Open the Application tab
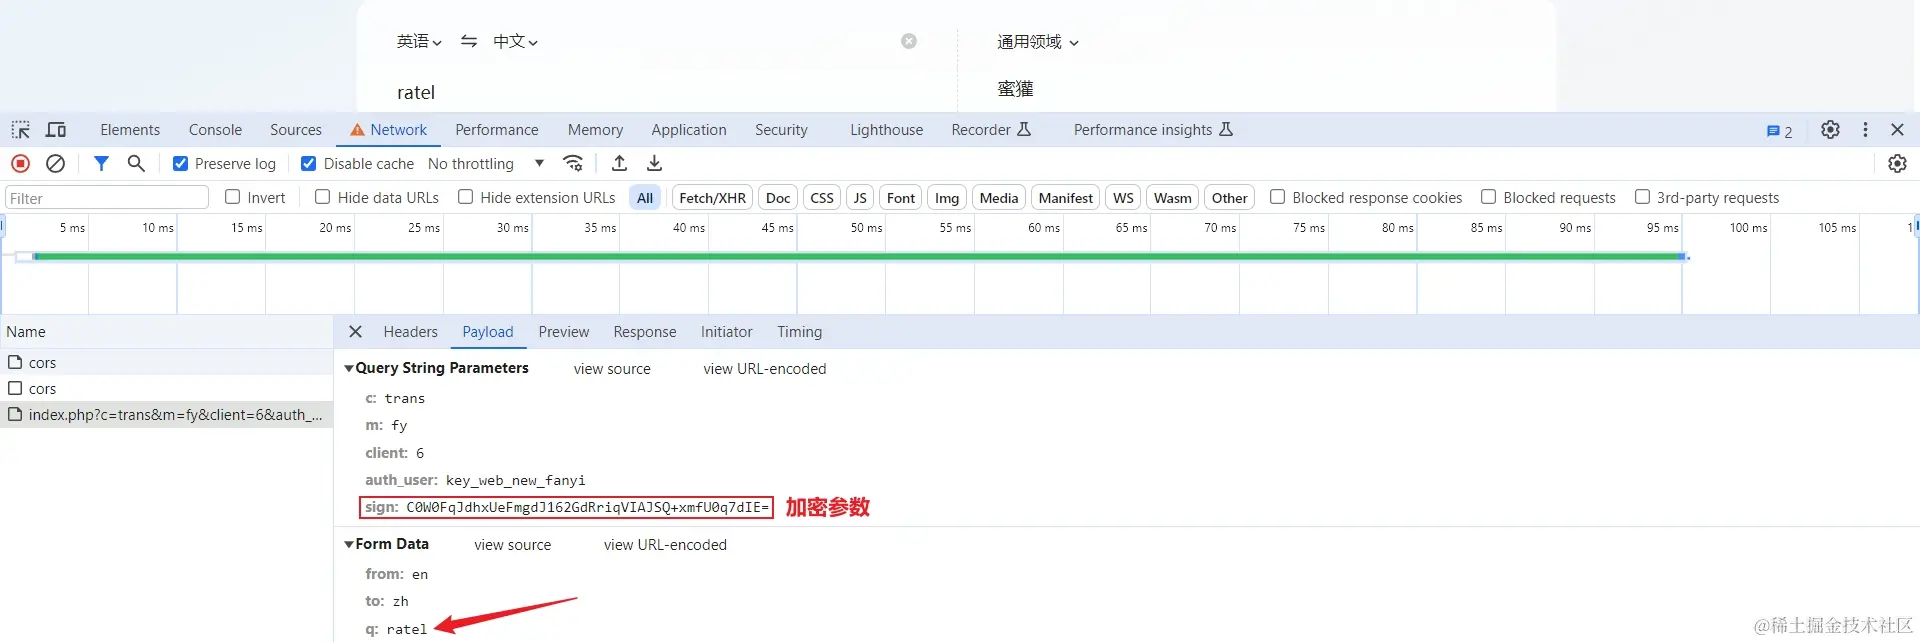 [x=689, y=130]
